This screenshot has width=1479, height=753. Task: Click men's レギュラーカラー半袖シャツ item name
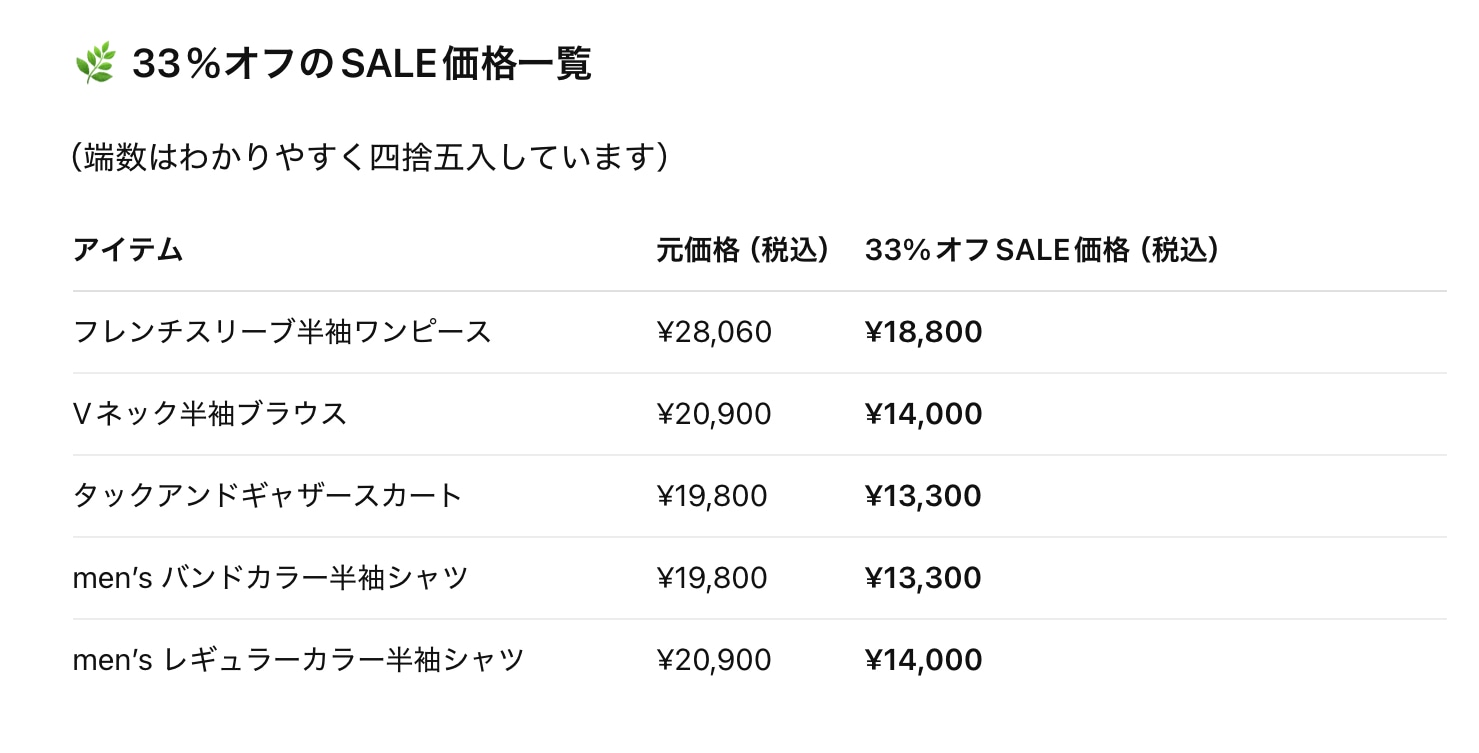pos(299,660)
